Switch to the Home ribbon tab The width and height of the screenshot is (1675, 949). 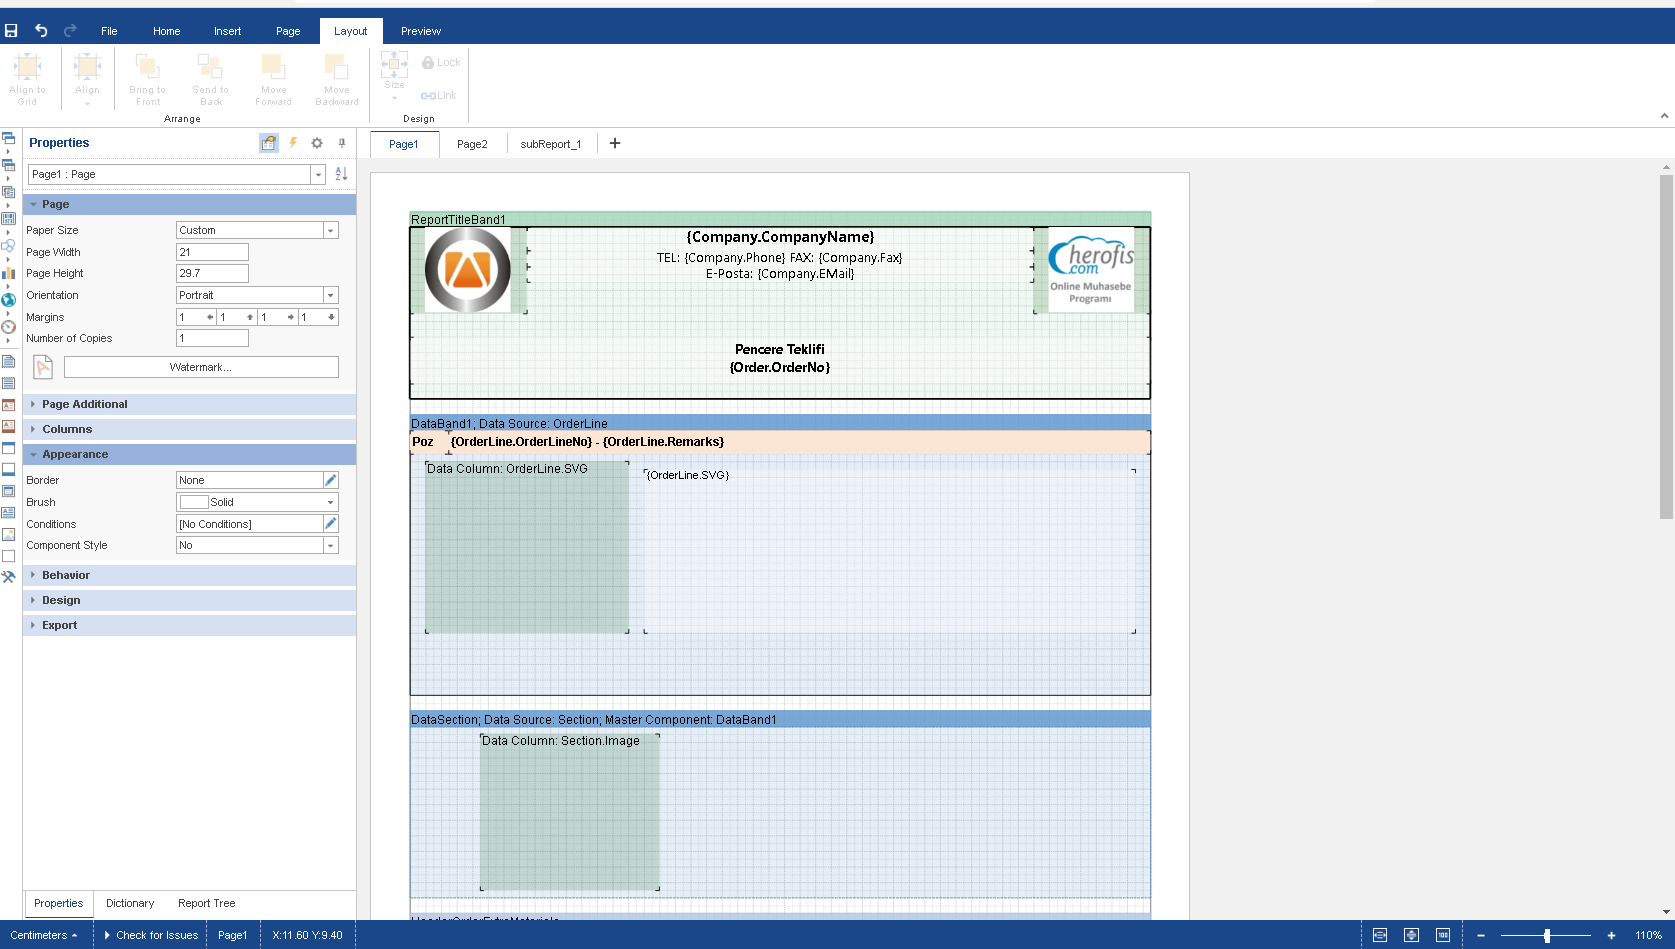pyautogui.click(x=166, y=31)
